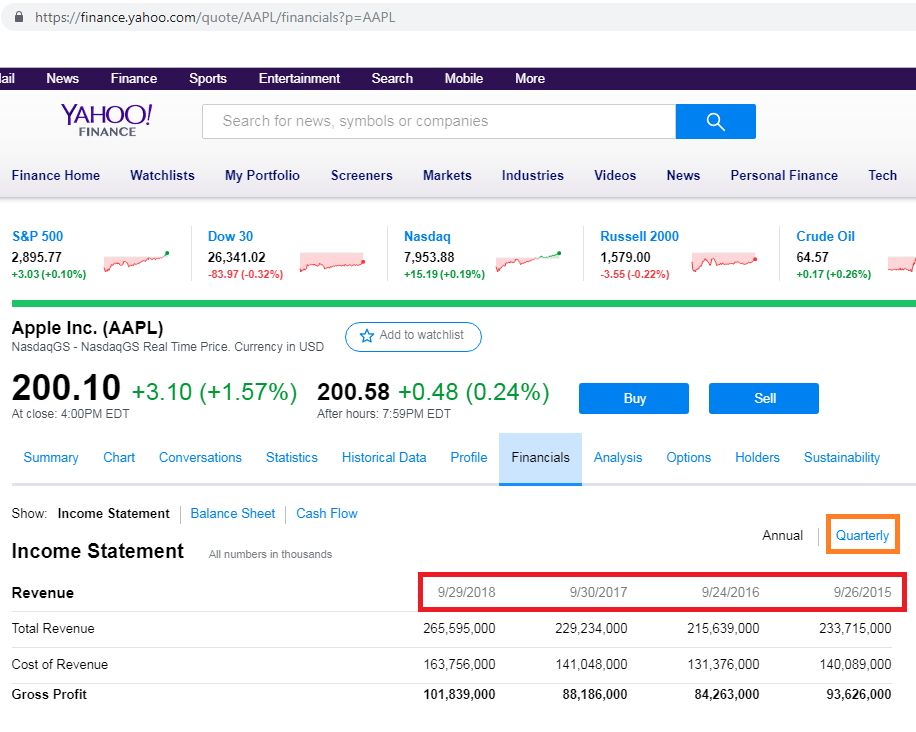The width and height of the screenshot is (916, 732).
Task: Open the Russell 2000 sparkline chart
Action: click(724, 262)
